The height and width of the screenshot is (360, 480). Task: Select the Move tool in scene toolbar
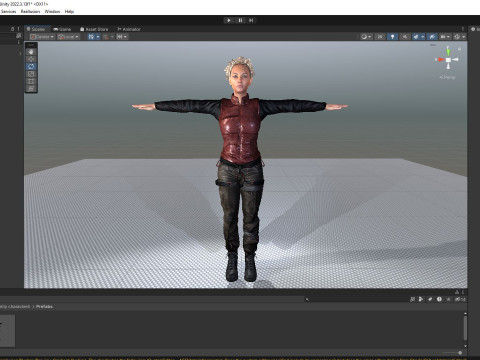pos(31,59)
